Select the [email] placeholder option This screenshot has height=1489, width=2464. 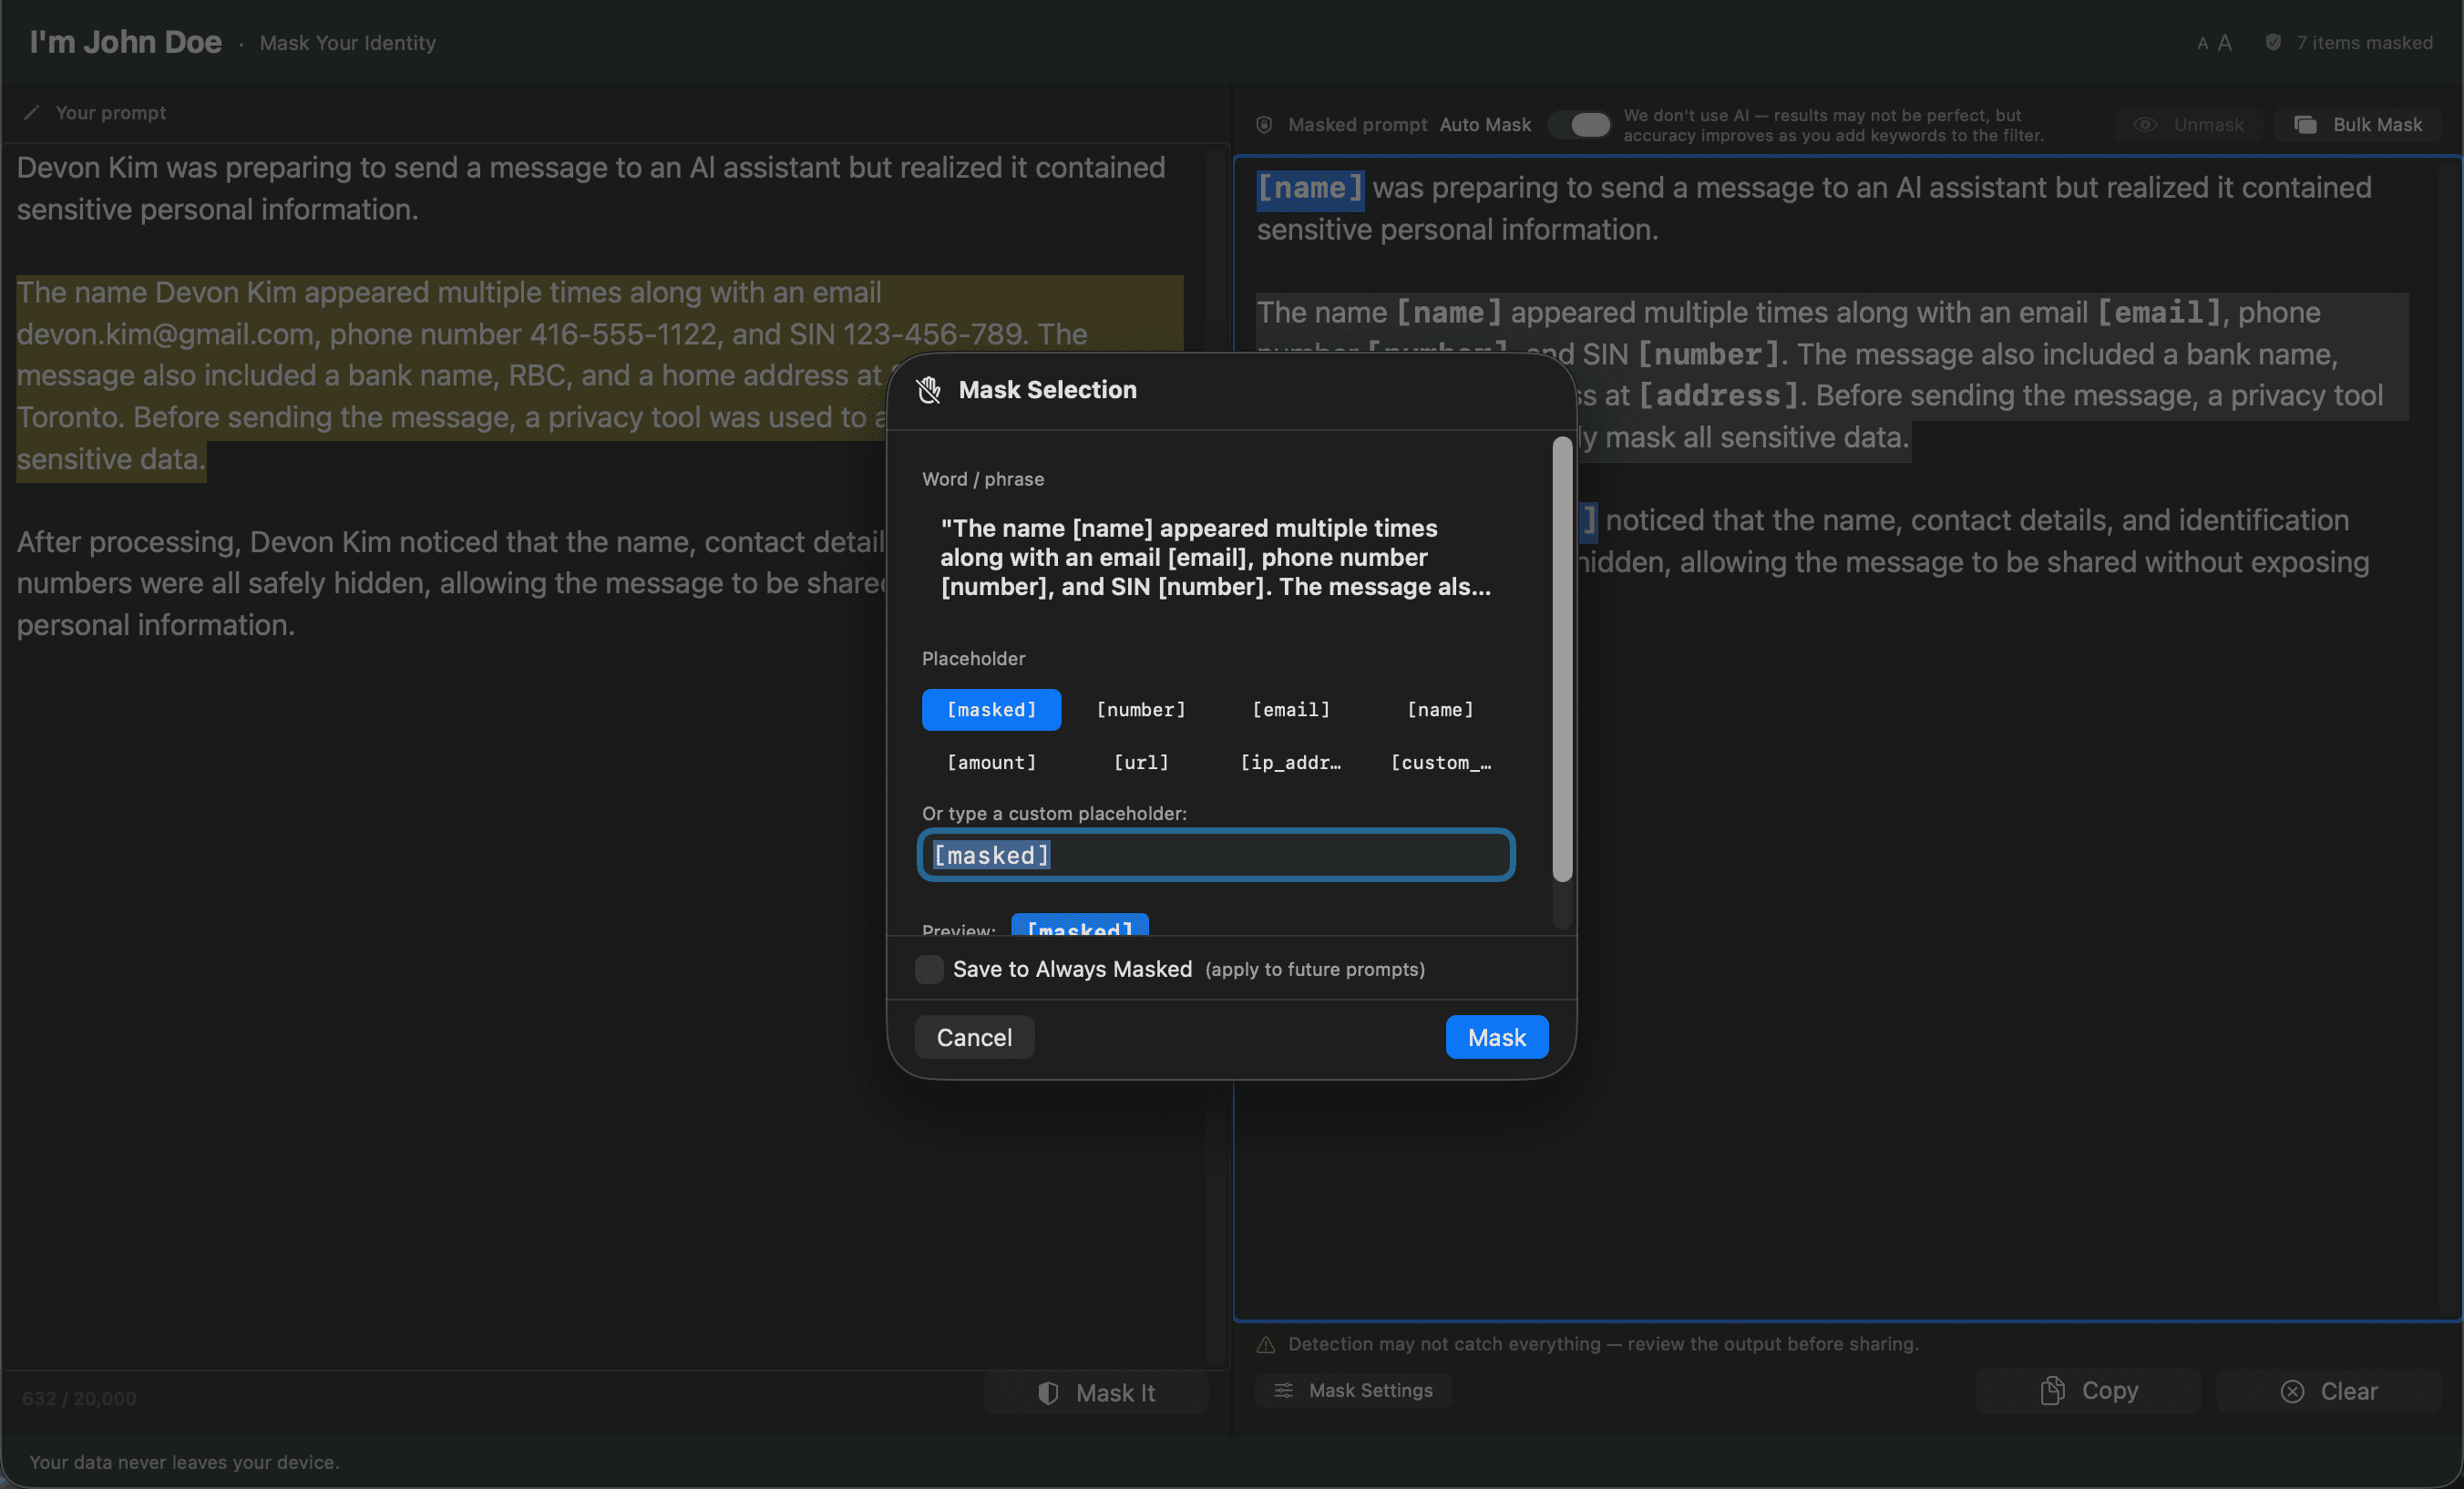pyautogui.click(x=1291, y=709)
